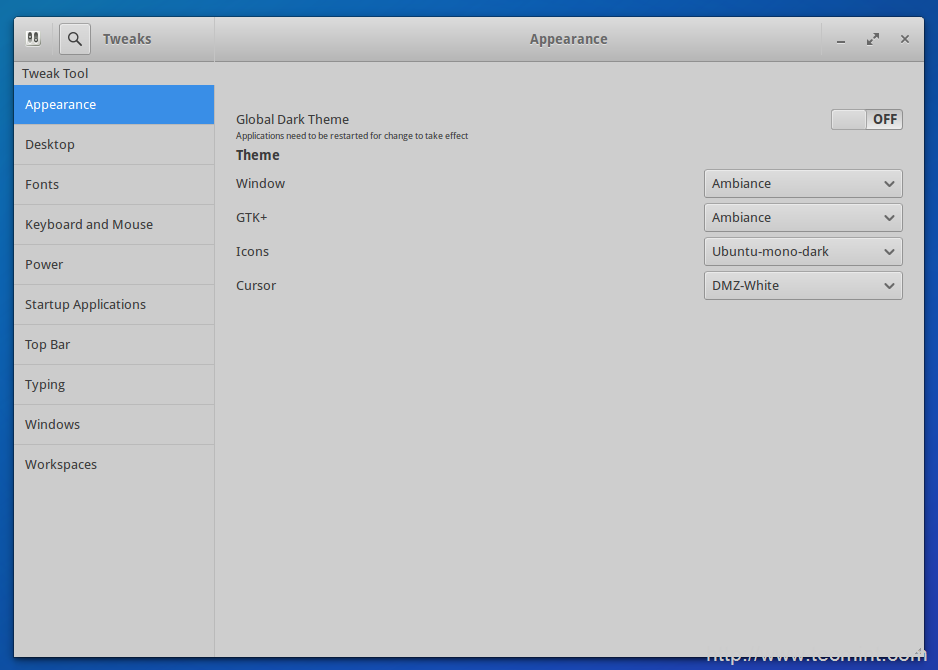The height and width of the screenshot is (670, 938).
Task: Go to Typing settings
Action: 114,385
